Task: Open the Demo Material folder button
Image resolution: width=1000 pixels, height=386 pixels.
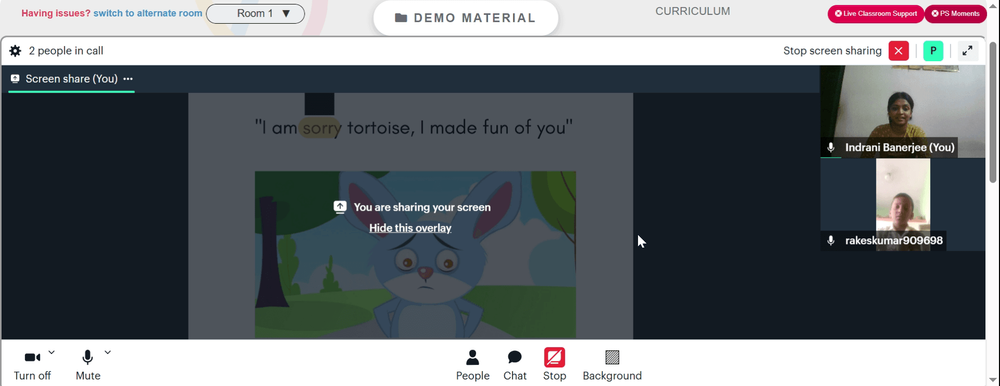Action: tap(466, 18)
